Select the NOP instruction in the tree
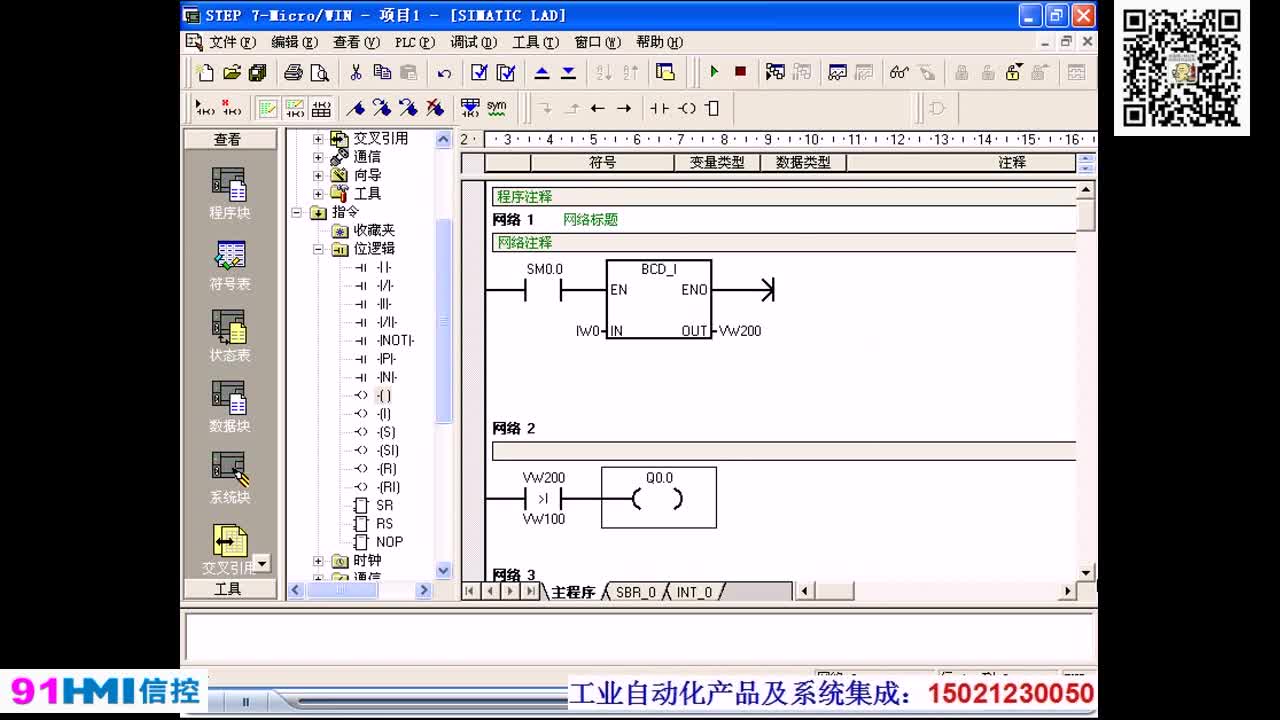 pyautogui.click(x=388, y=541)
